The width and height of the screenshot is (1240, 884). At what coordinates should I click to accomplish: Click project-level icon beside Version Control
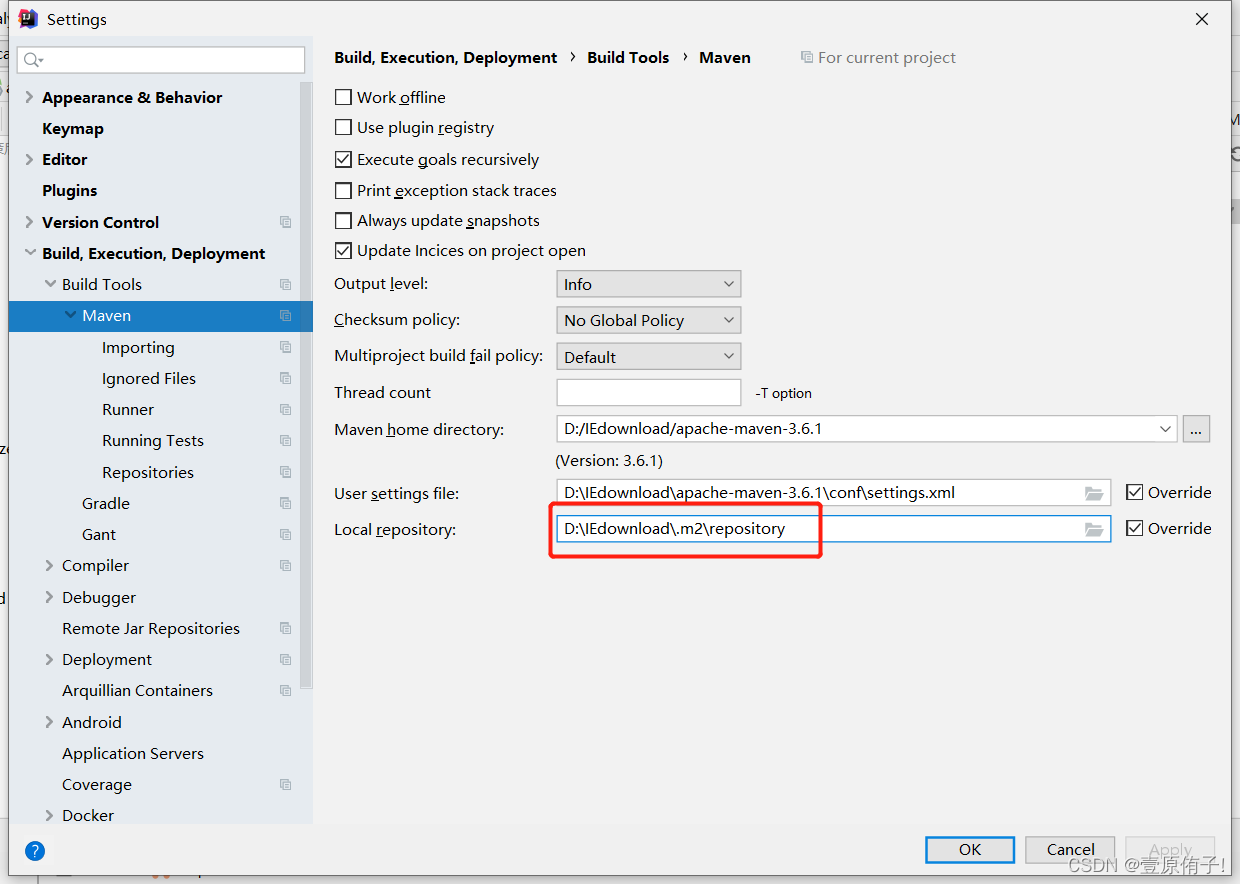tap(286, 222)
